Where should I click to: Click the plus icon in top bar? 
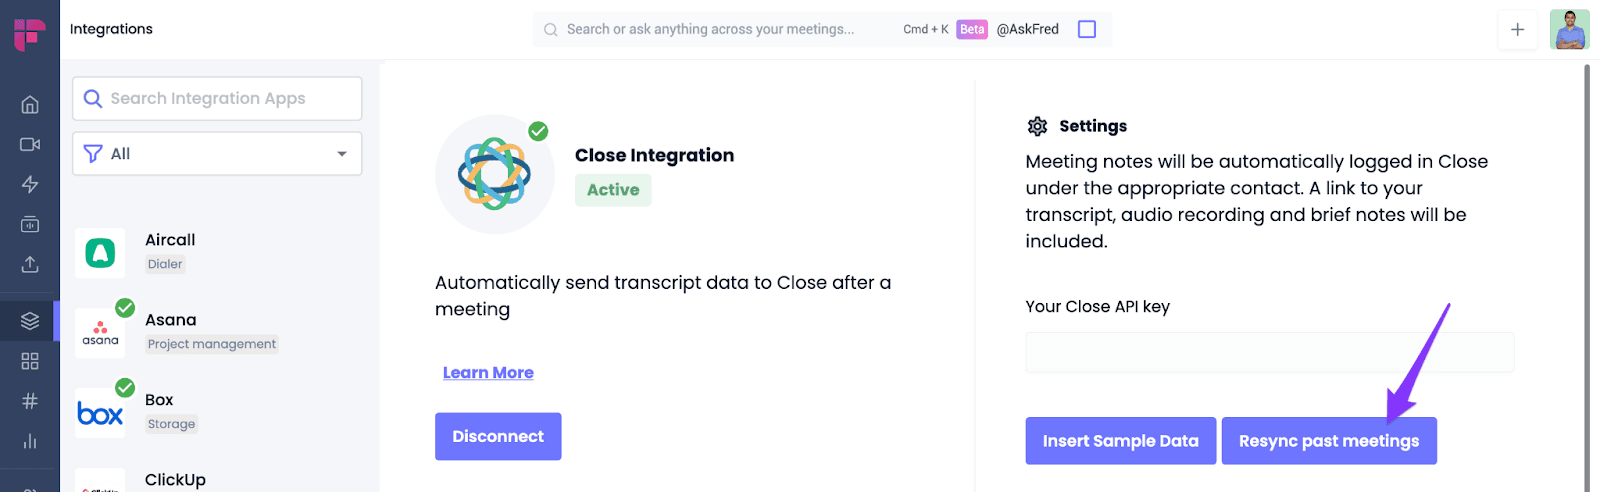1517,29
